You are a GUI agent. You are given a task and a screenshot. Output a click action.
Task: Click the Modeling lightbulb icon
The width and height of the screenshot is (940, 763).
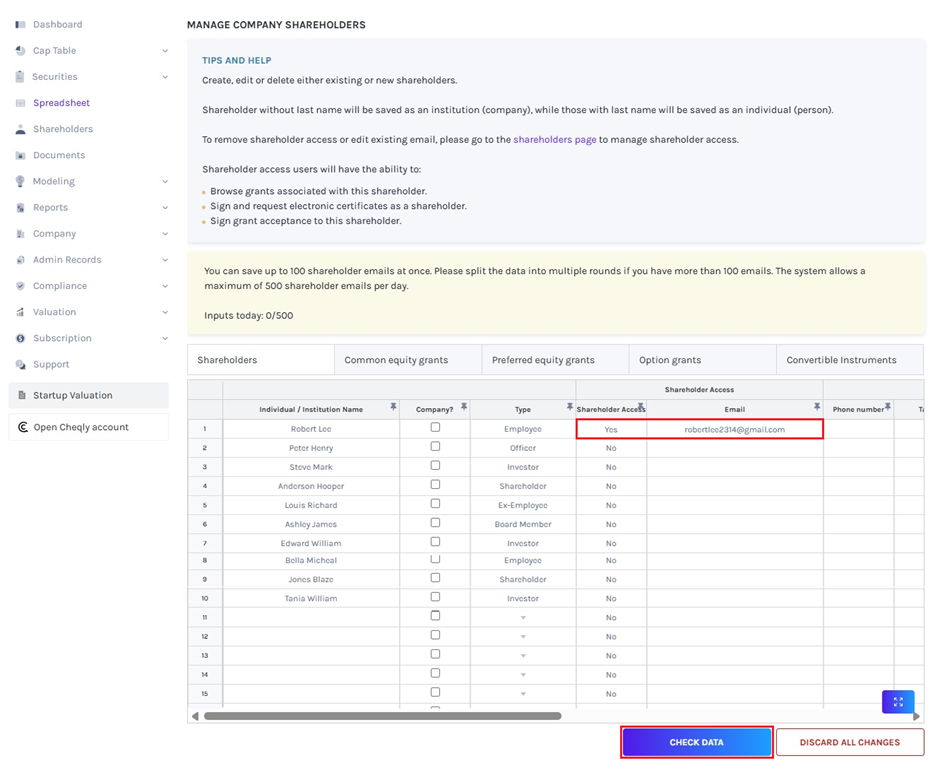pyautogui.click(x=21, y=181)
